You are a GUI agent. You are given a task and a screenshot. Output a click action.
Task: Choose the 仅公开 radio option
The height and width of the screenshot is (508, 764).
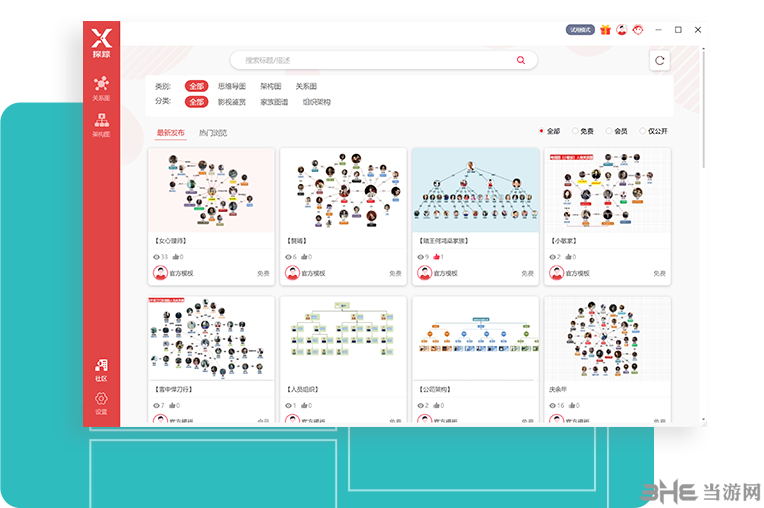(644, 131)
